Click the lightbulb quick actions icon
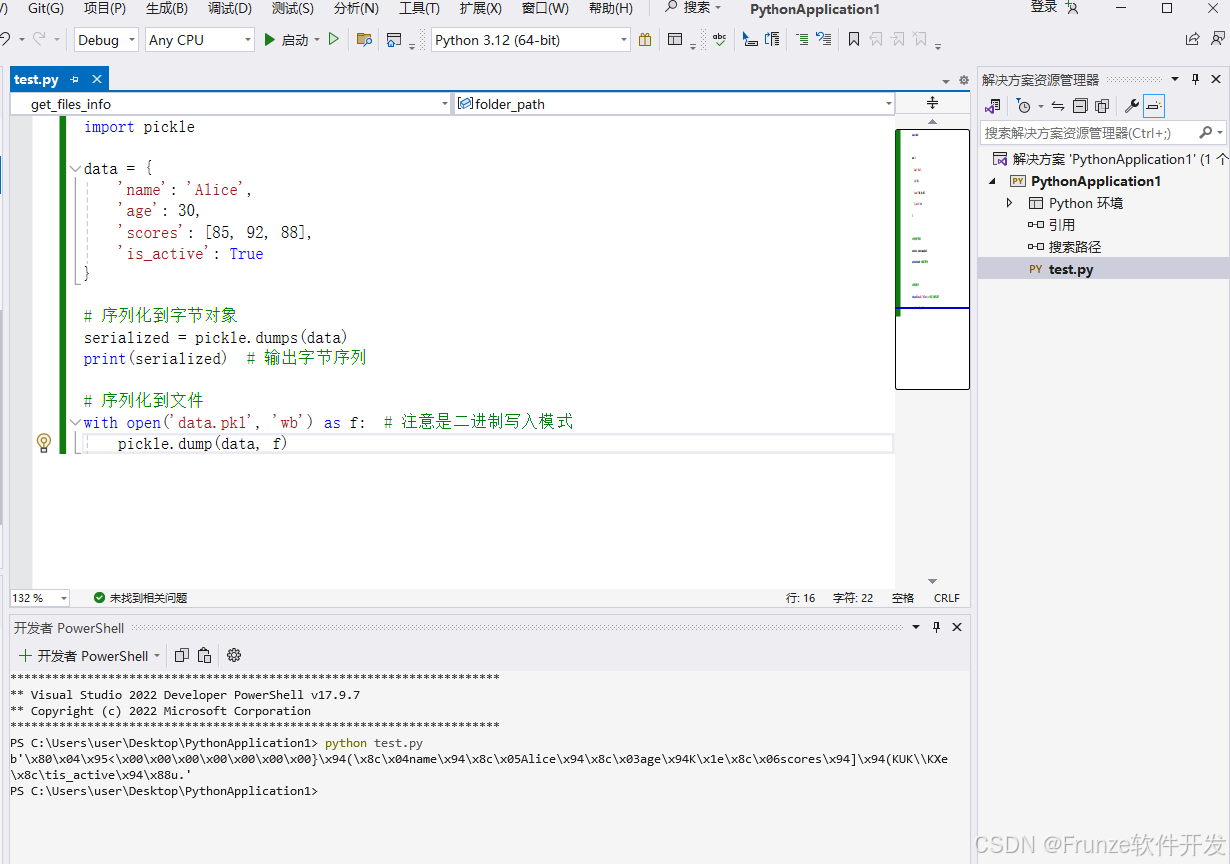Image resolution: width=1230 pixels, height=864 pixels. (x=43, y=442)
